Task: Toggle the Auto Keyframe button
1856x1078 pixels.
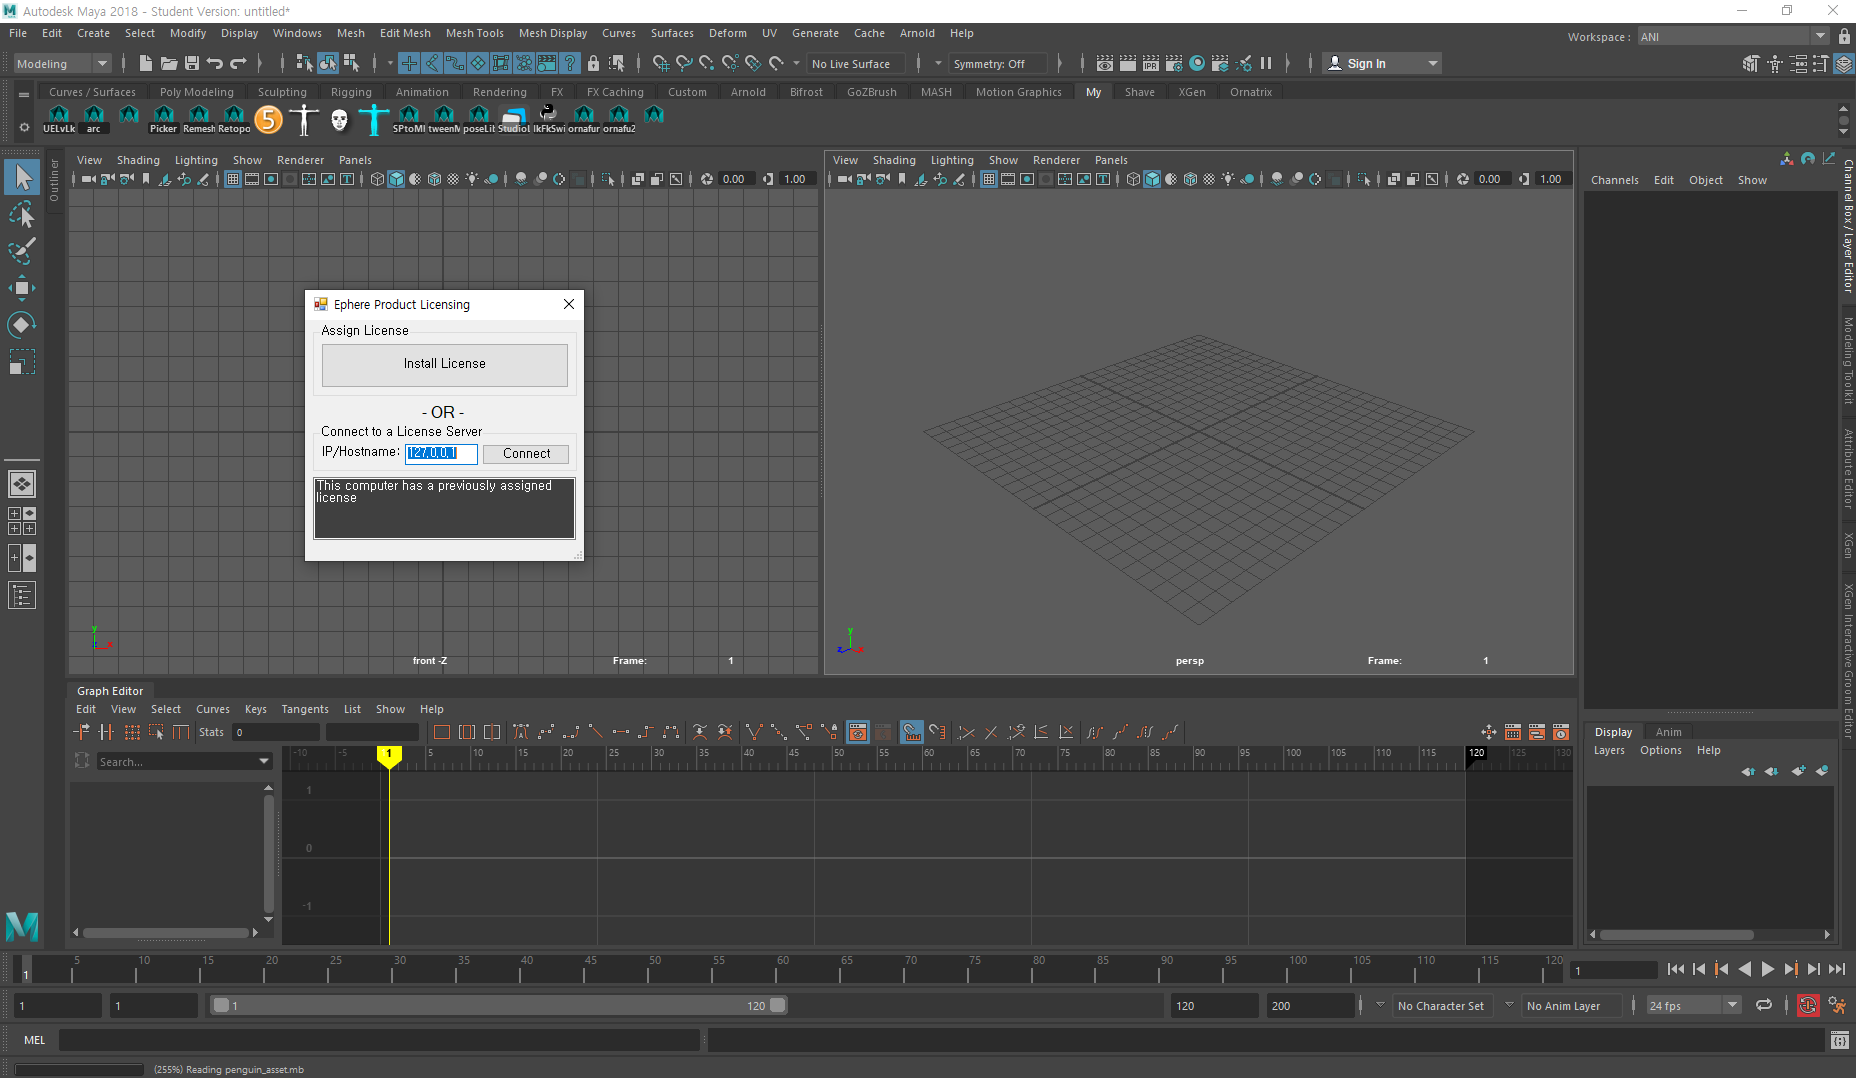Action: pyautogui.click(x=1807, y=1006)
